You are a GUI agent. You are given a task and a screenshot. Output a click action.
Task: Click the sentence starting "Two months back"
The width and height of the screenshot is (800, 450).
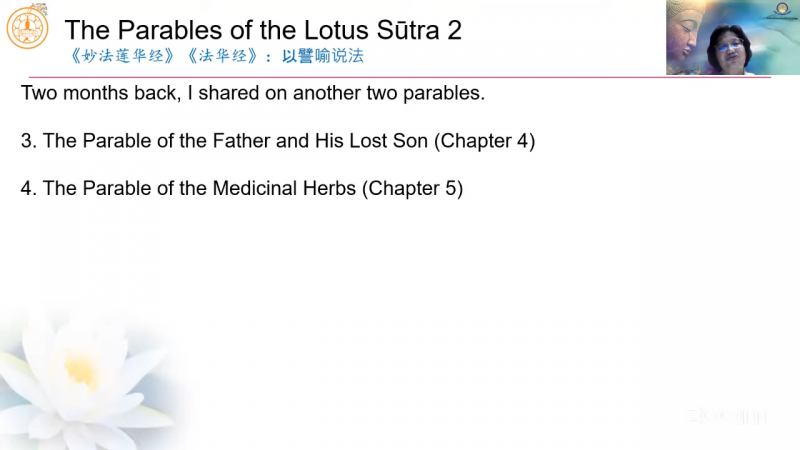[x=252, y=95]
